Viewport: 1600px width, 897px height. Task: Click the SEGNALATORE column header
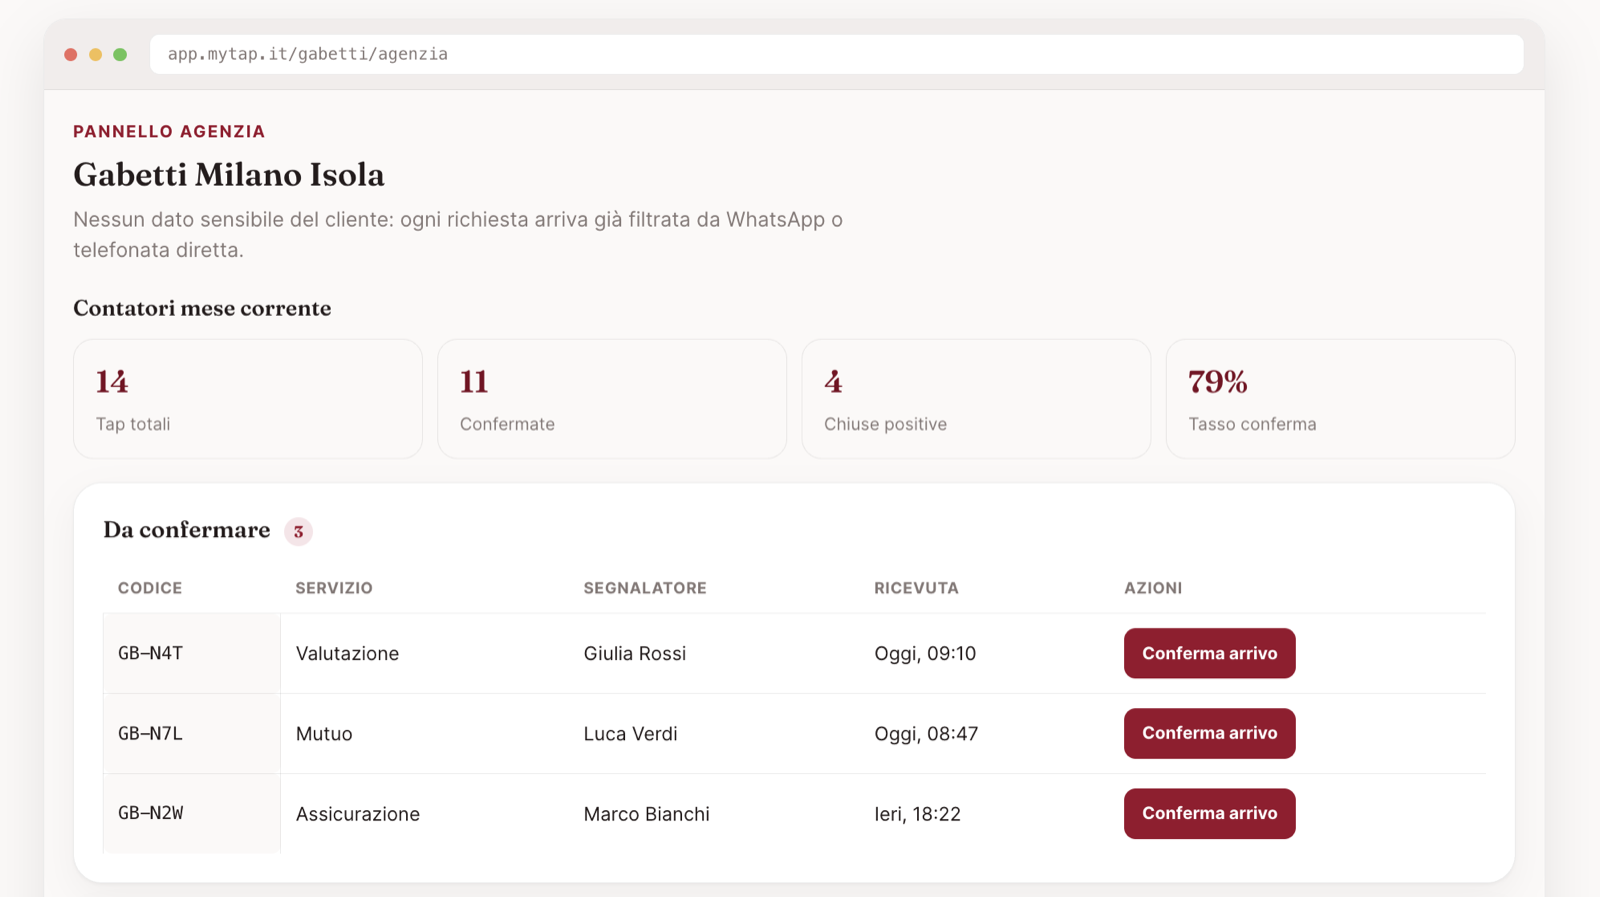645,588
